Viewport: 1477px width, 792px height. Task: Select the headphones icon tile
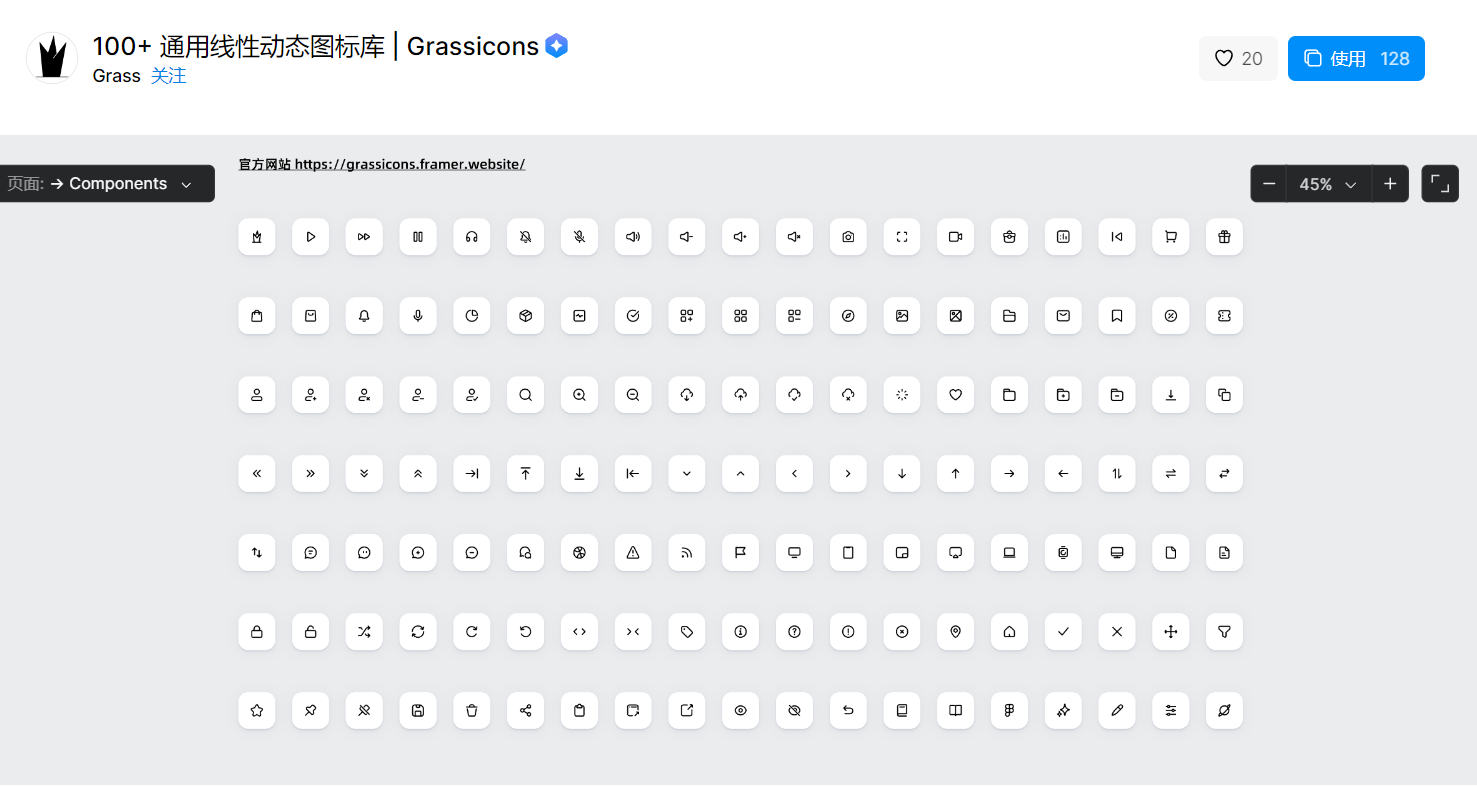(472, 237)
